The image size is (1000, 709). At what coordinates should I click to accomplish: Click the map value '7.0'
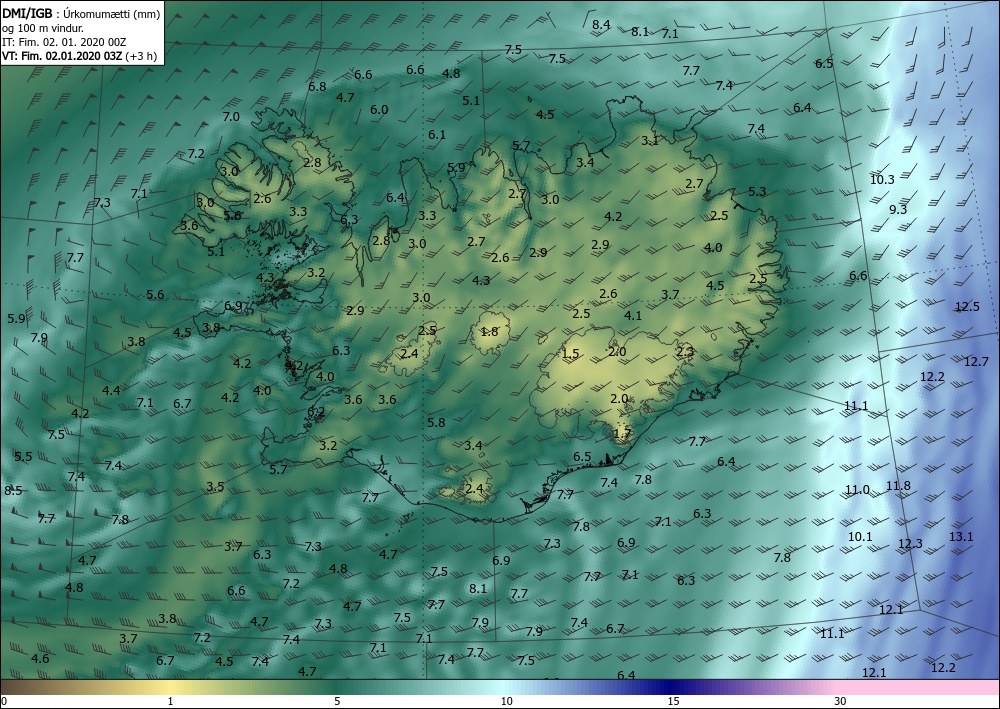(x=231, y=117)
